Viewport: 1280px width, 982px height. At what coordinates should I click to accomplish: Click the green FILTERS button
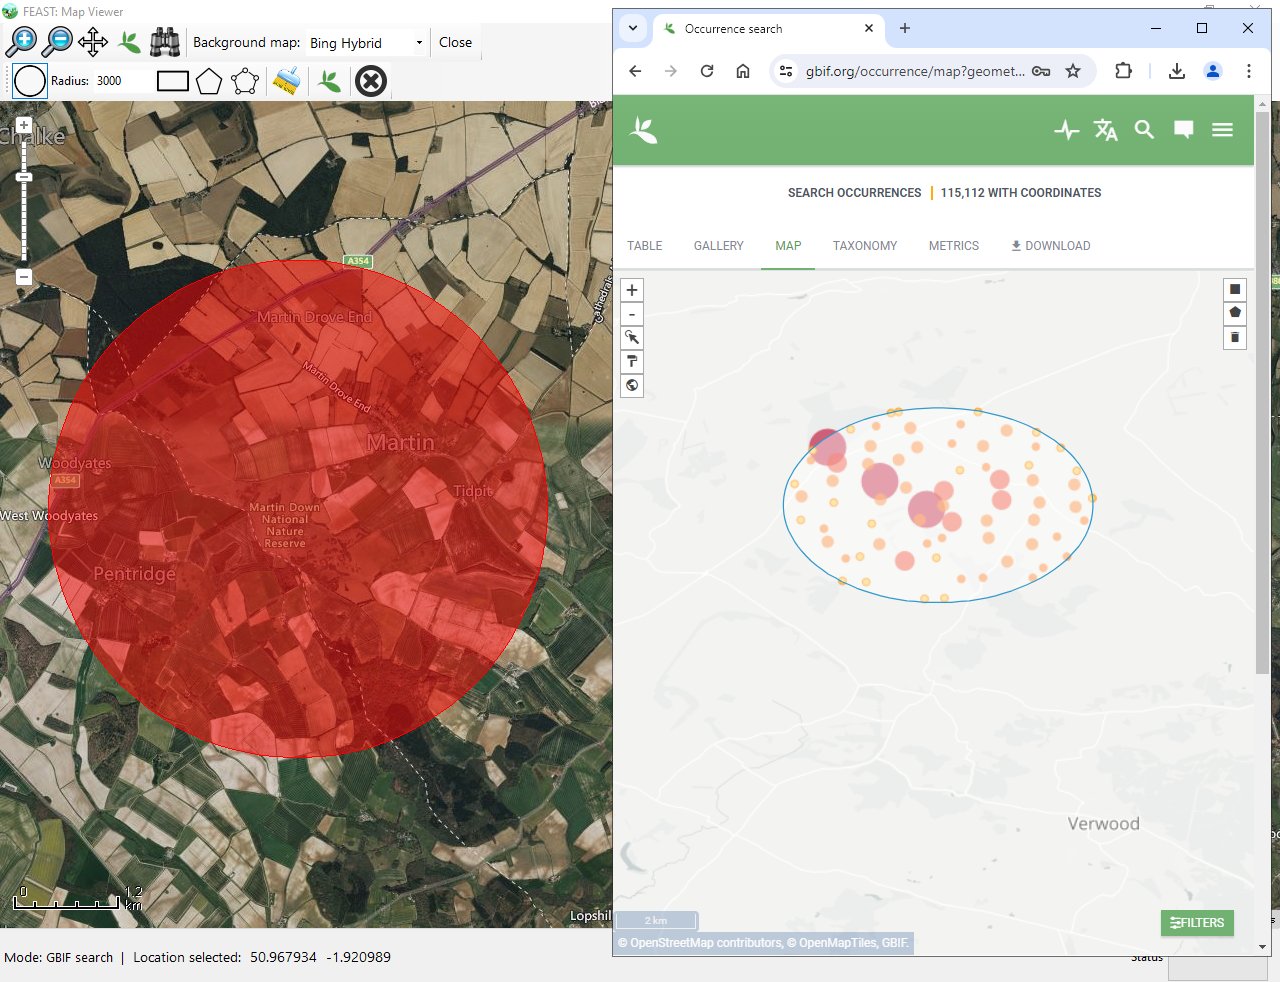[x=1197, y=923]
